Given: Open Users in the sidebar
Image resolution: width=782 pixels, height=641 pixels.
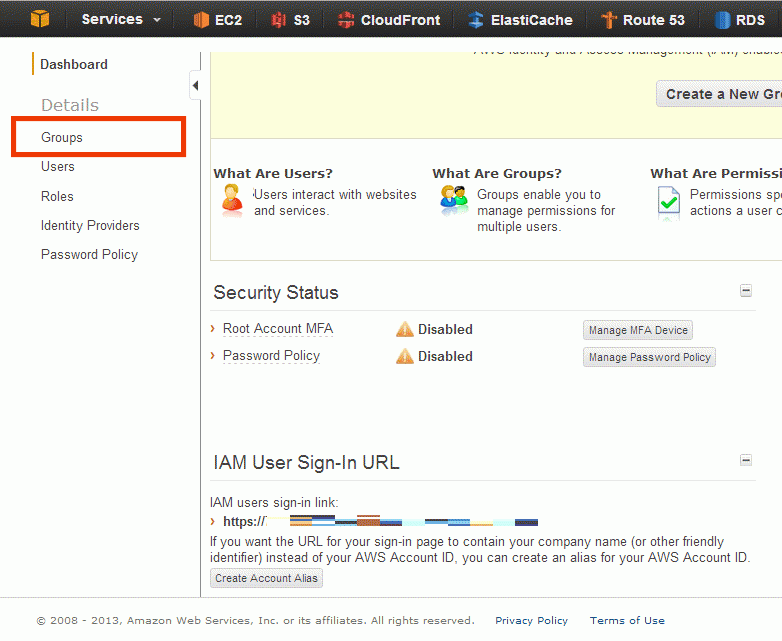Looking at the screenshot, I should click(x=58, y=167).
